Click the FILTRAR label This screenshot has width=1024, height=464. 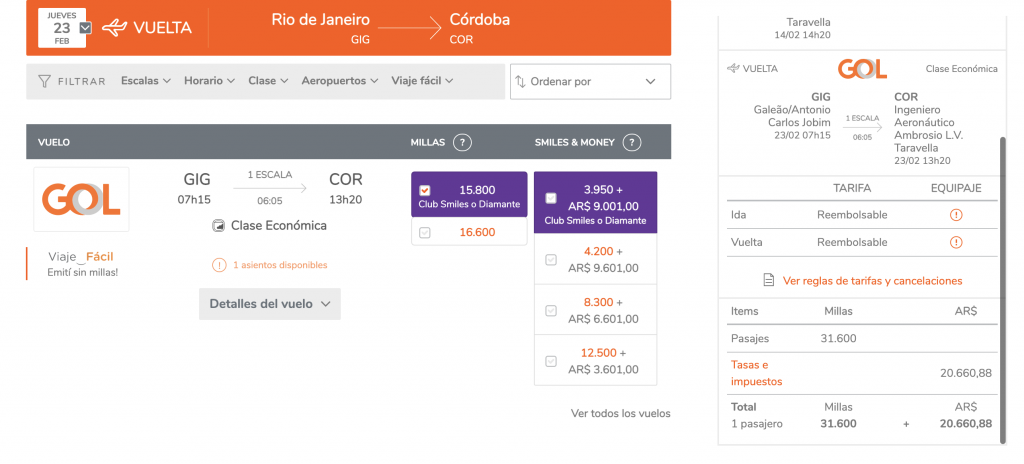pos(82,82)
